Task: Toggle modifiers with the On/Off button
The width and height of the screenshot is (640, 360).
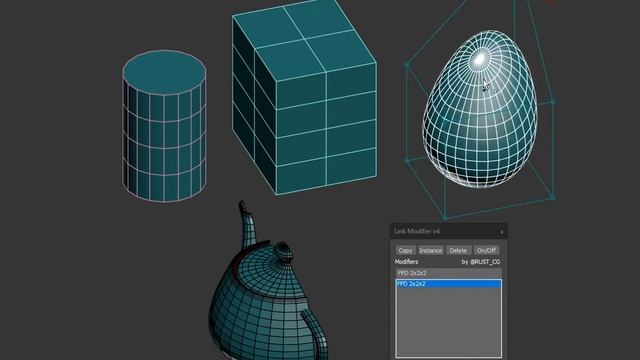Action: [486, 250]
